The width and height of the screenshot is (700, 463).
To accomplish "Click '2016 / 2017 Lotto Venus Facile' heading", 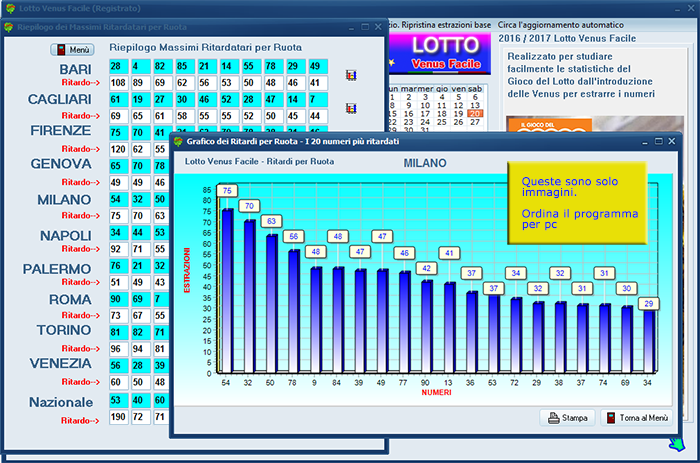I will [567, 38].
